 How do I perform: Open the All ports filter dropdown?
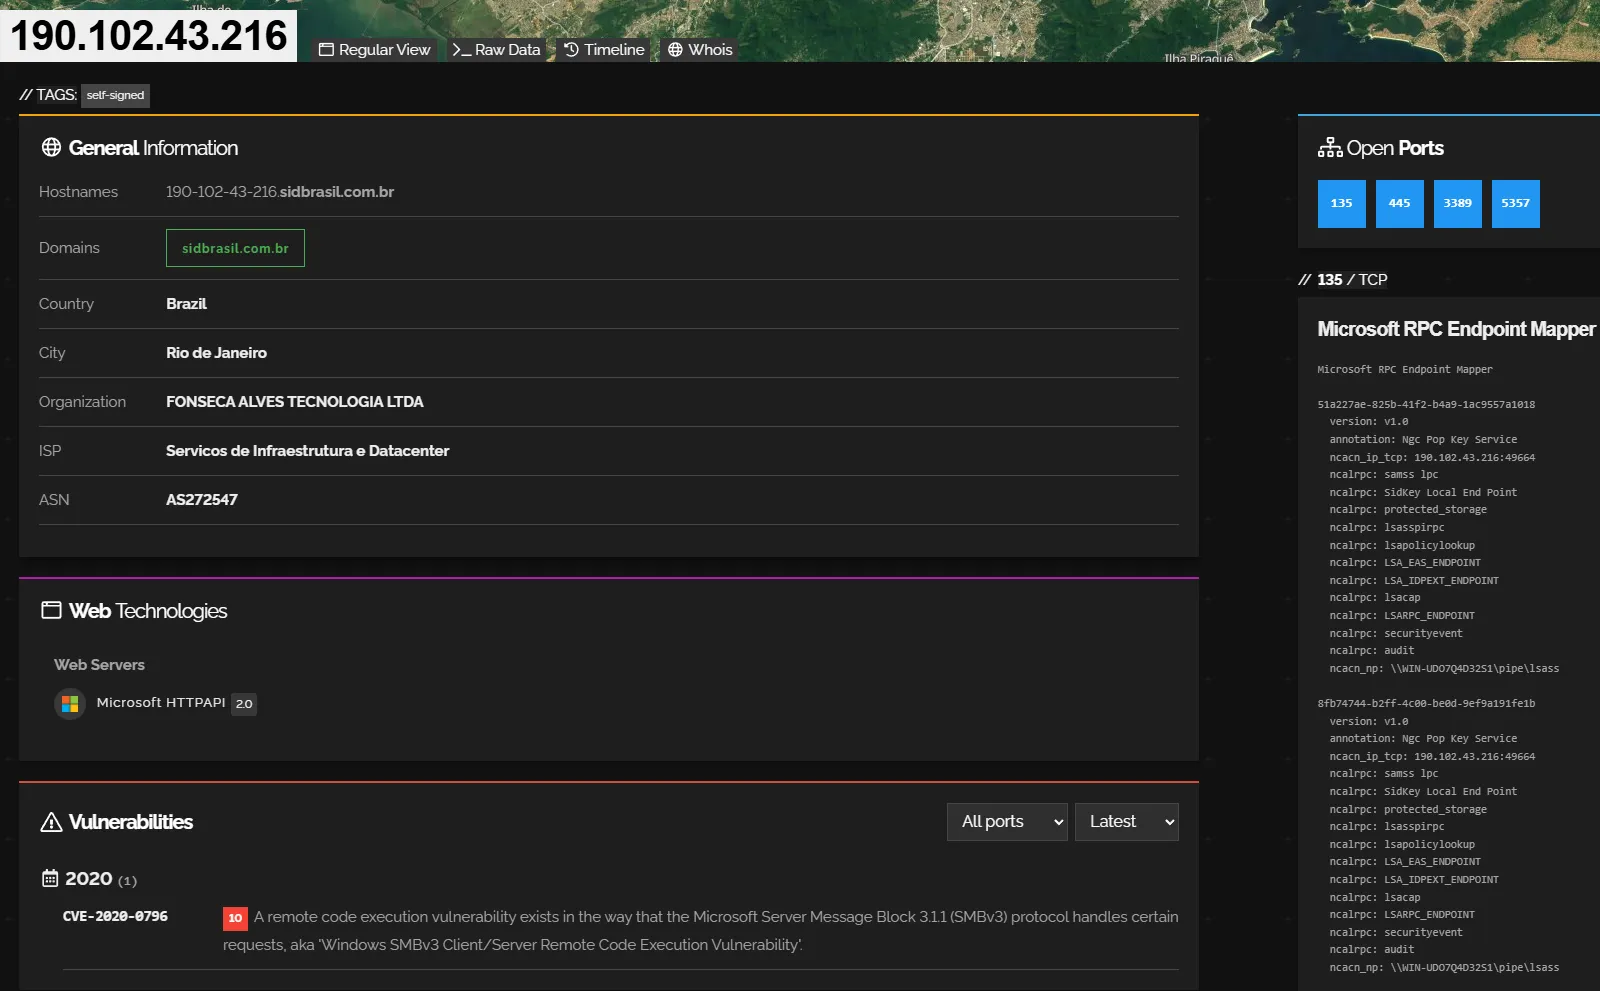1007,822
